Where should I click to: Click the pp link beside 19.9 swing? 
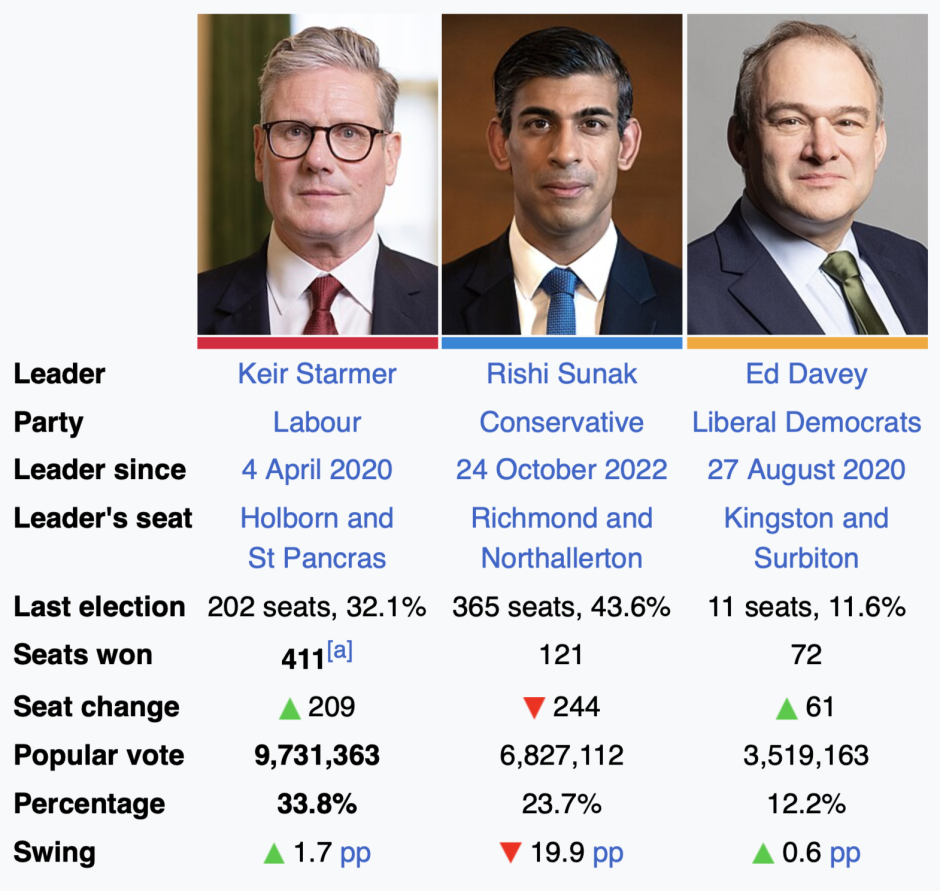pyautogui.click(x=608, y=853)
